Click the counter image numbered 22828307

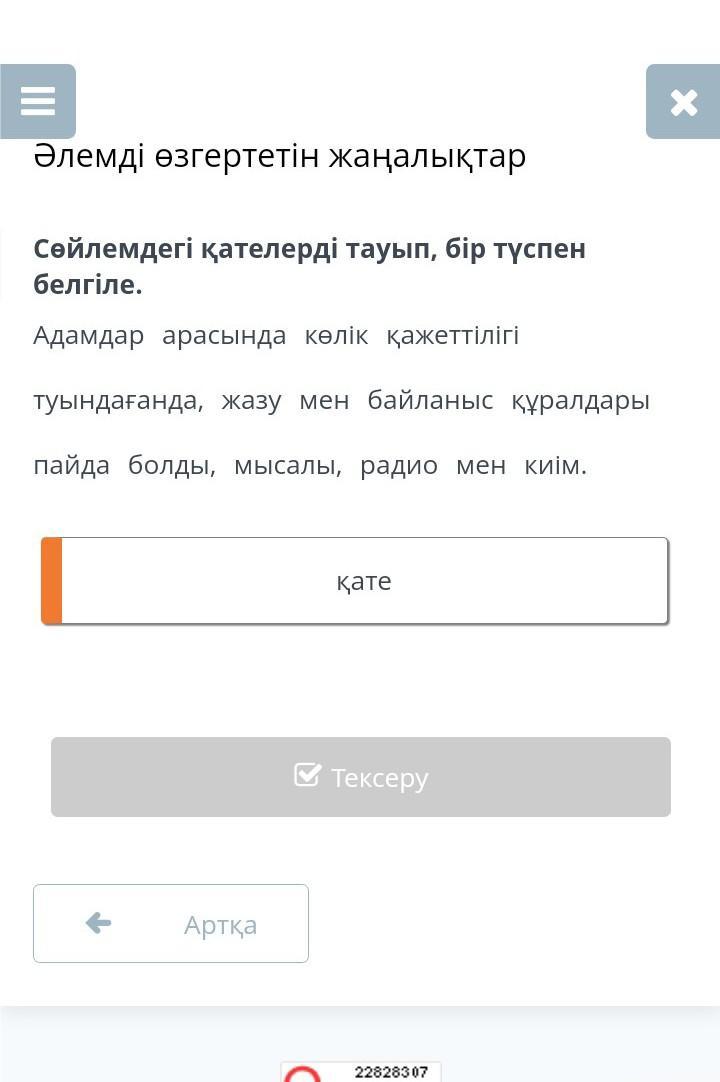coord(360,1072)
